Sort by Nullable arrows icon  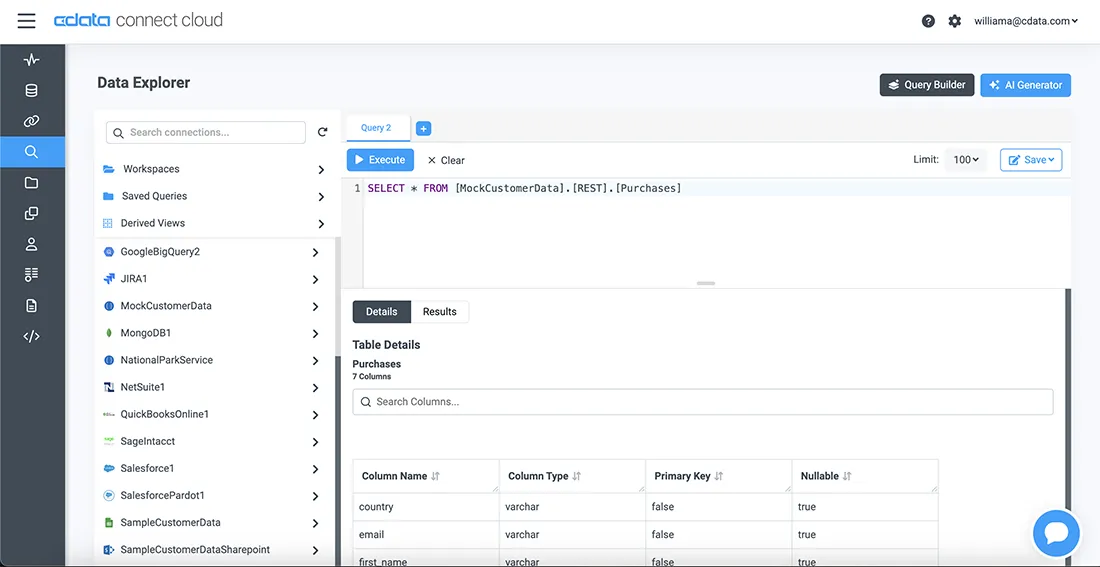(847, 476)
